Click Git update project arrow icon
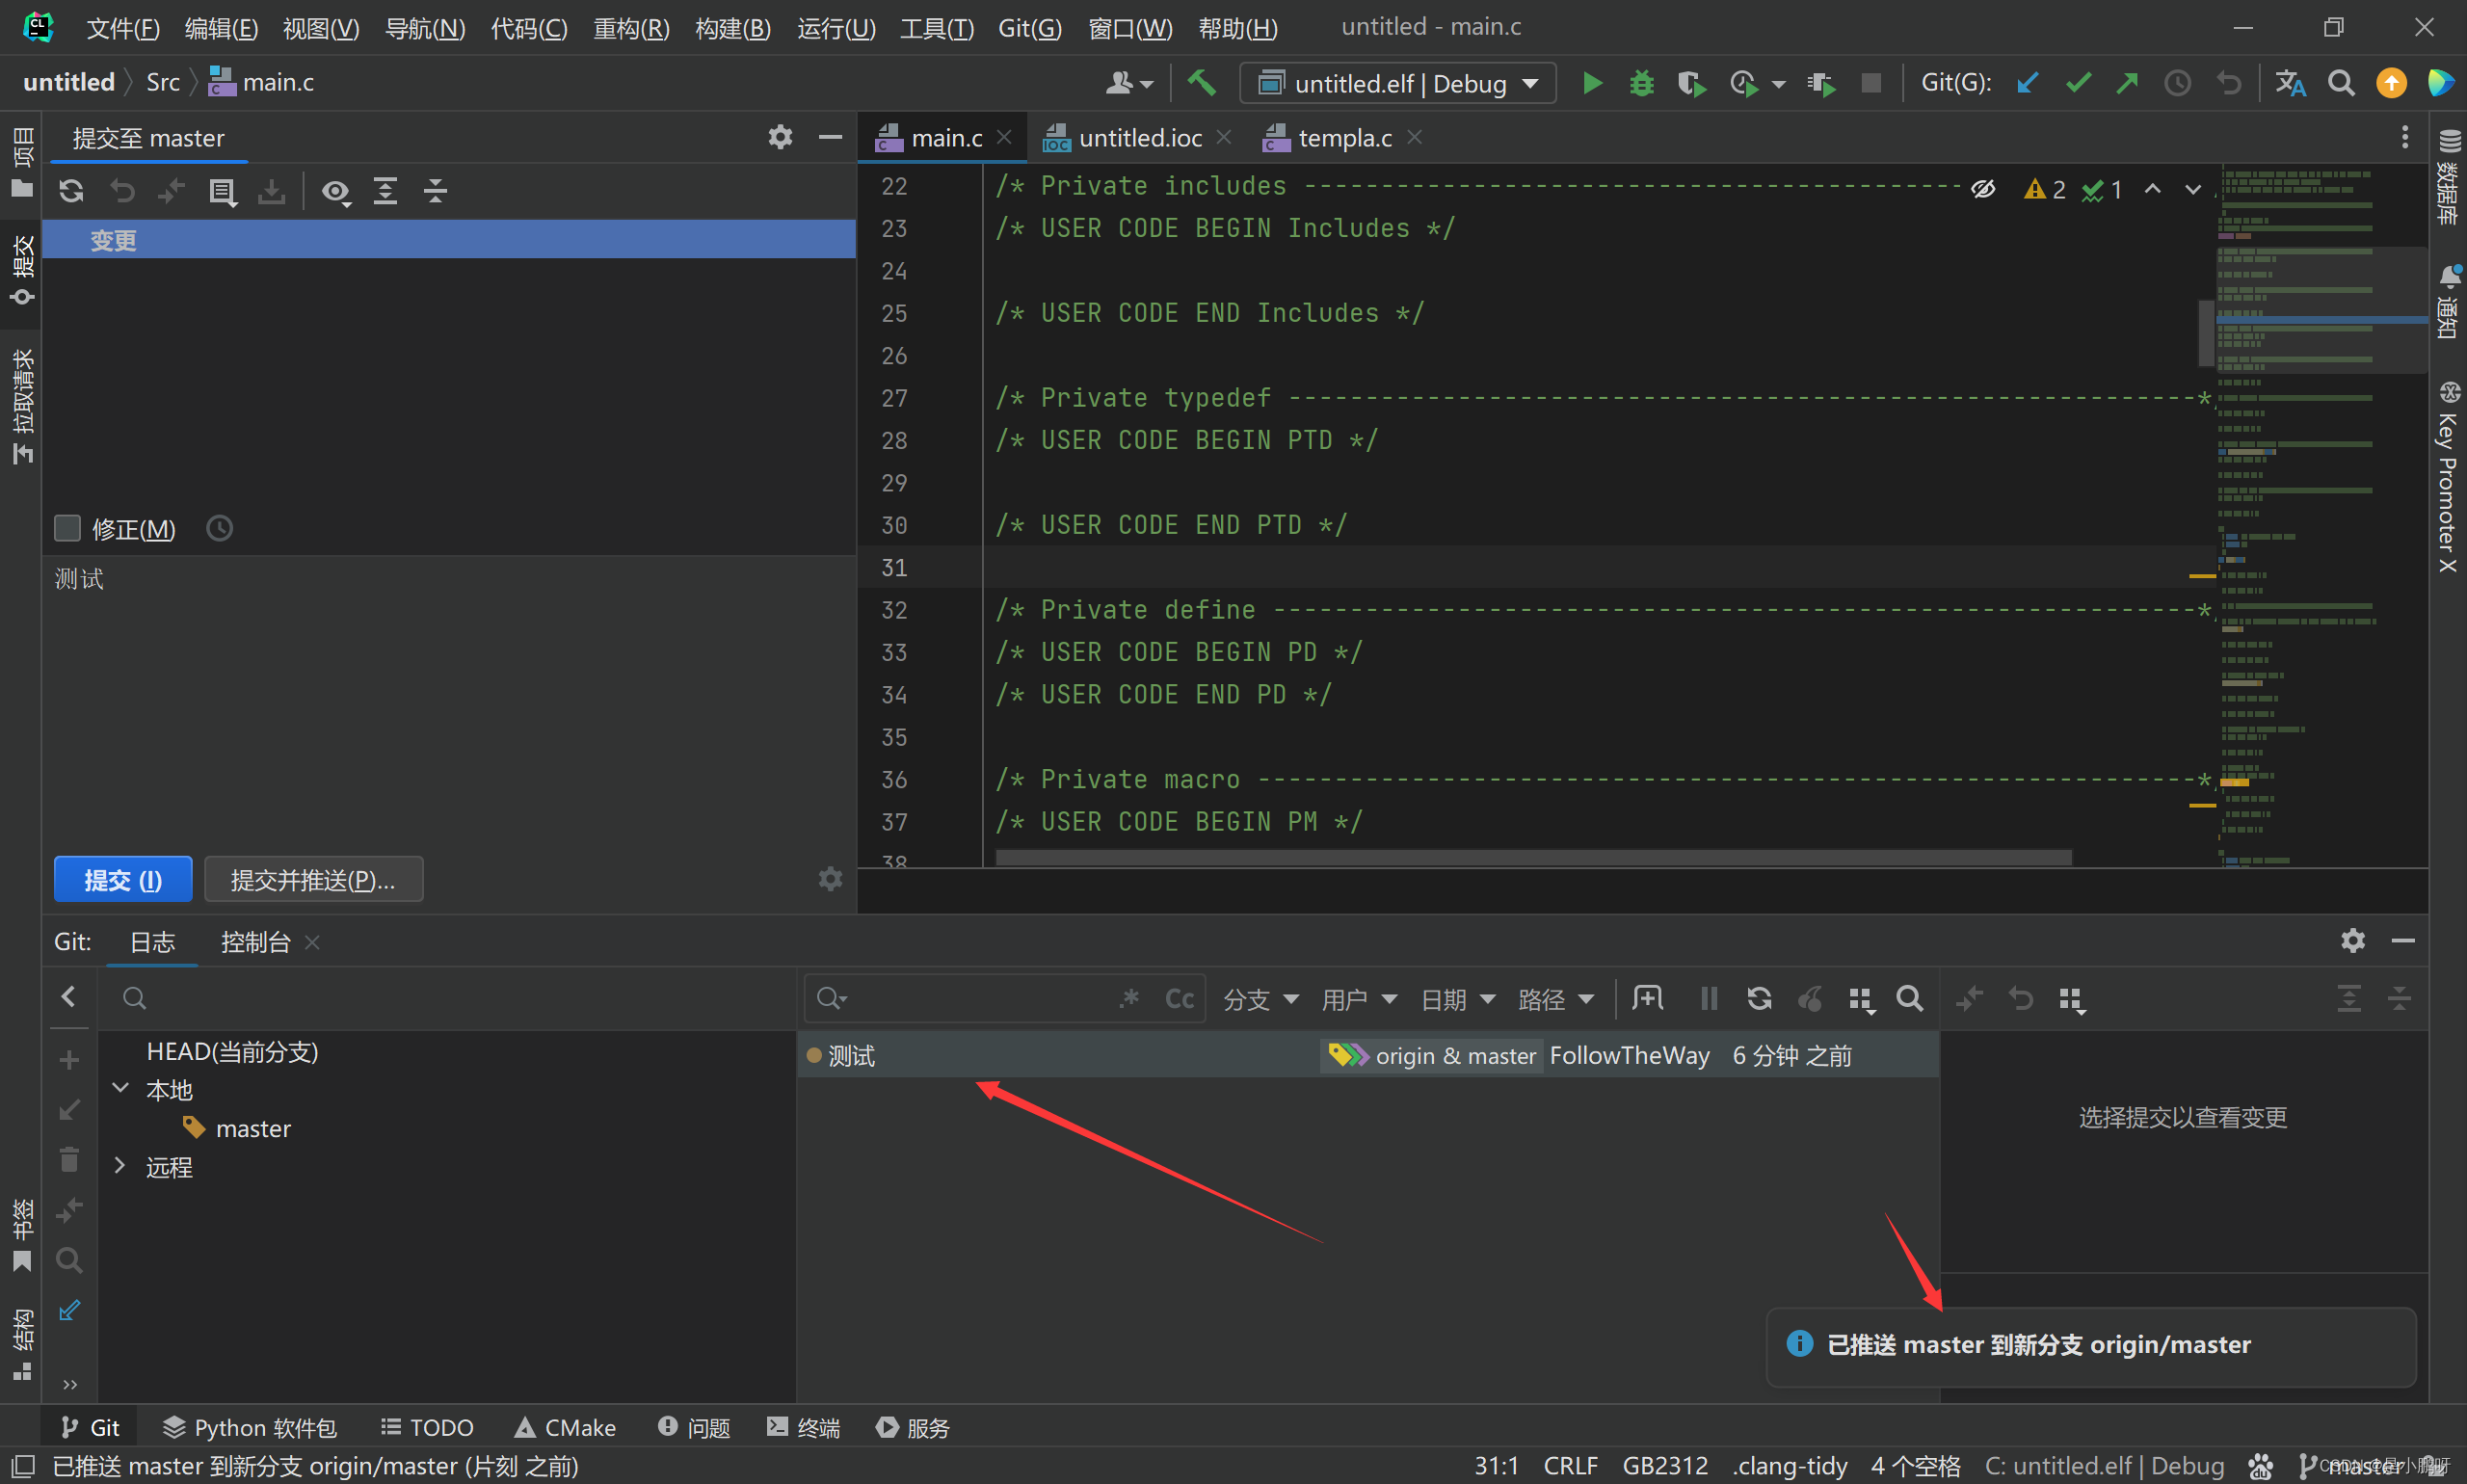The image size is (2467, 1484). (x=2027, y=83)
